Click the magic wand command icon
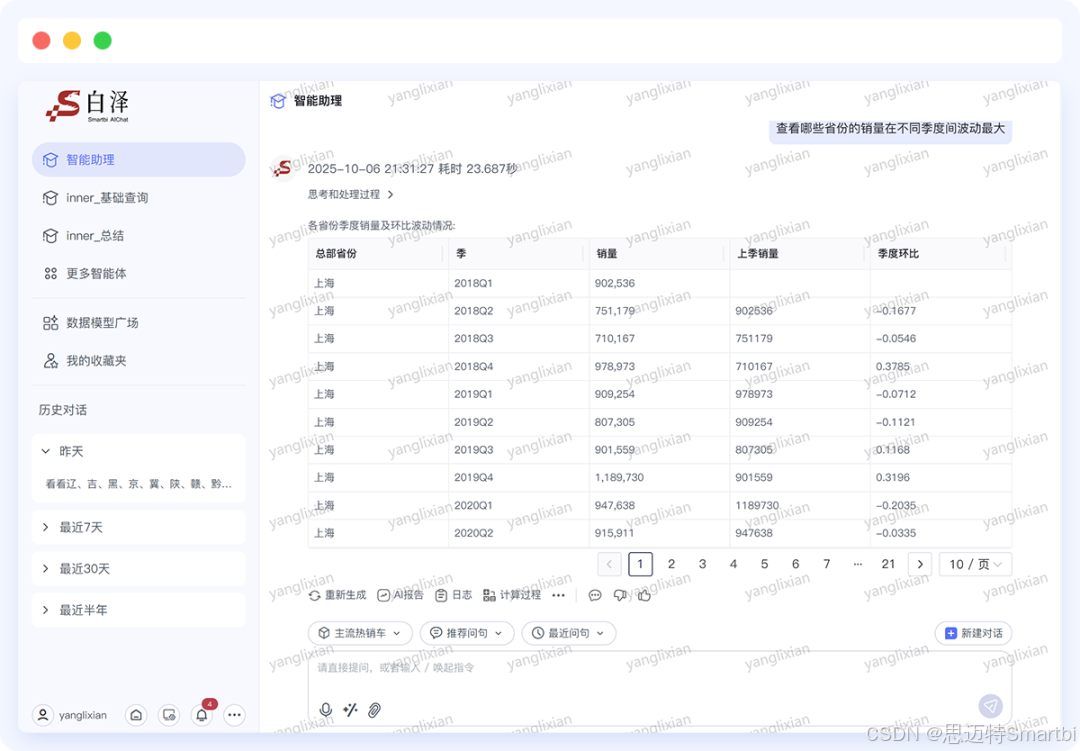Screen dimensions: 1080x751 coord(351,710)
